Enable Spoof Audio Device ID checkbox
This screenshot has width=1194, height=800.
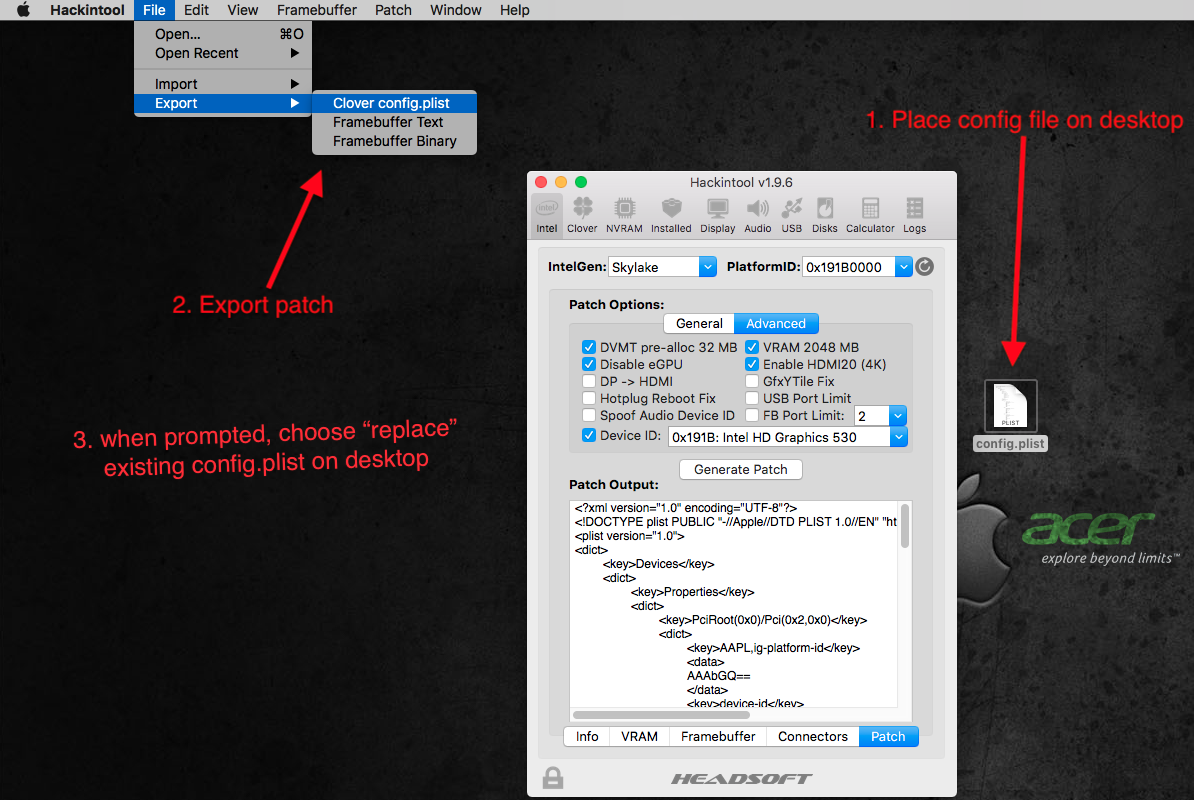point(589,416)
